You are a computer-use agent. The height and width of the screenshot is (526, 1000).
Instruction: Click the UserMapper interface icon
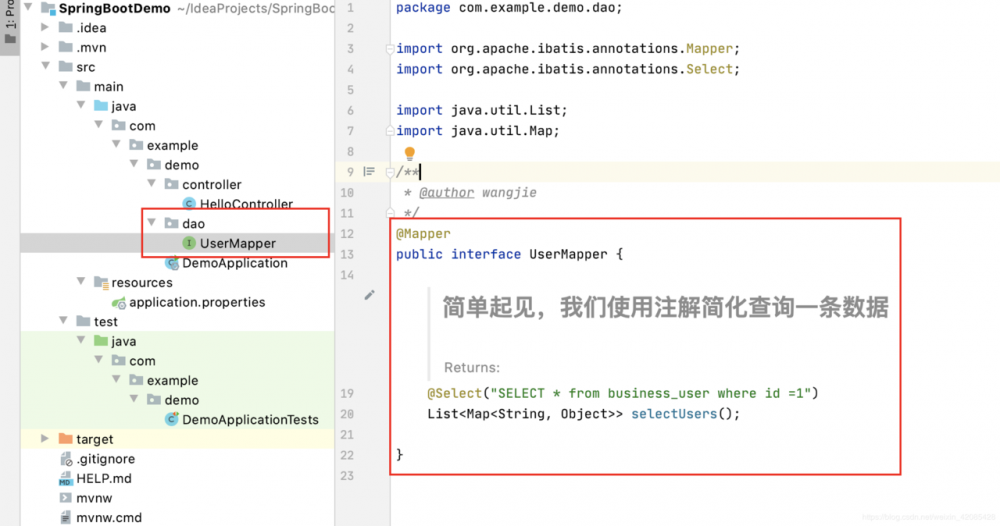[x=189, y=243]
